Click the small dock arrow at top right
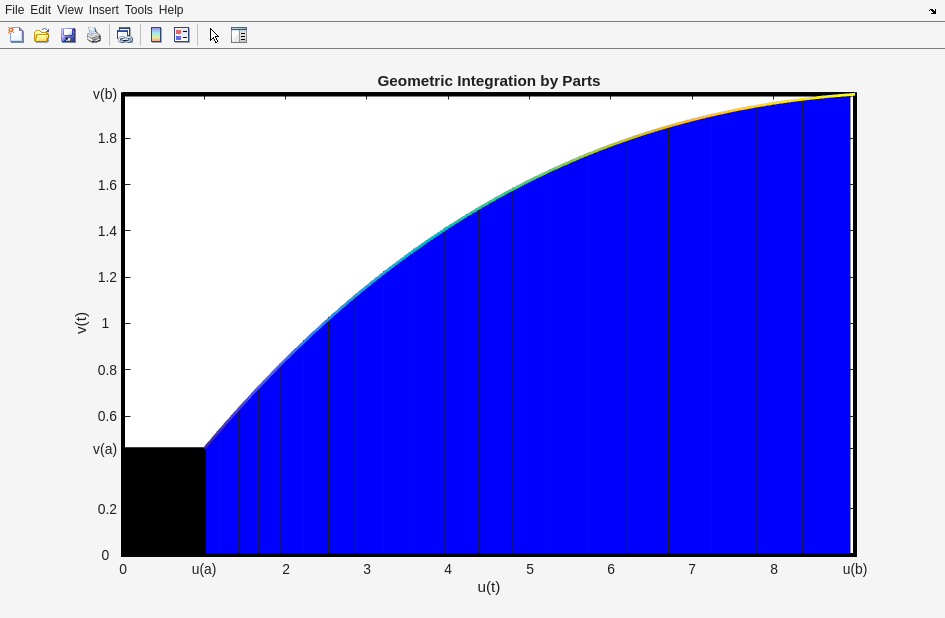This screenshot has width=945, height=618. [932, 11]
